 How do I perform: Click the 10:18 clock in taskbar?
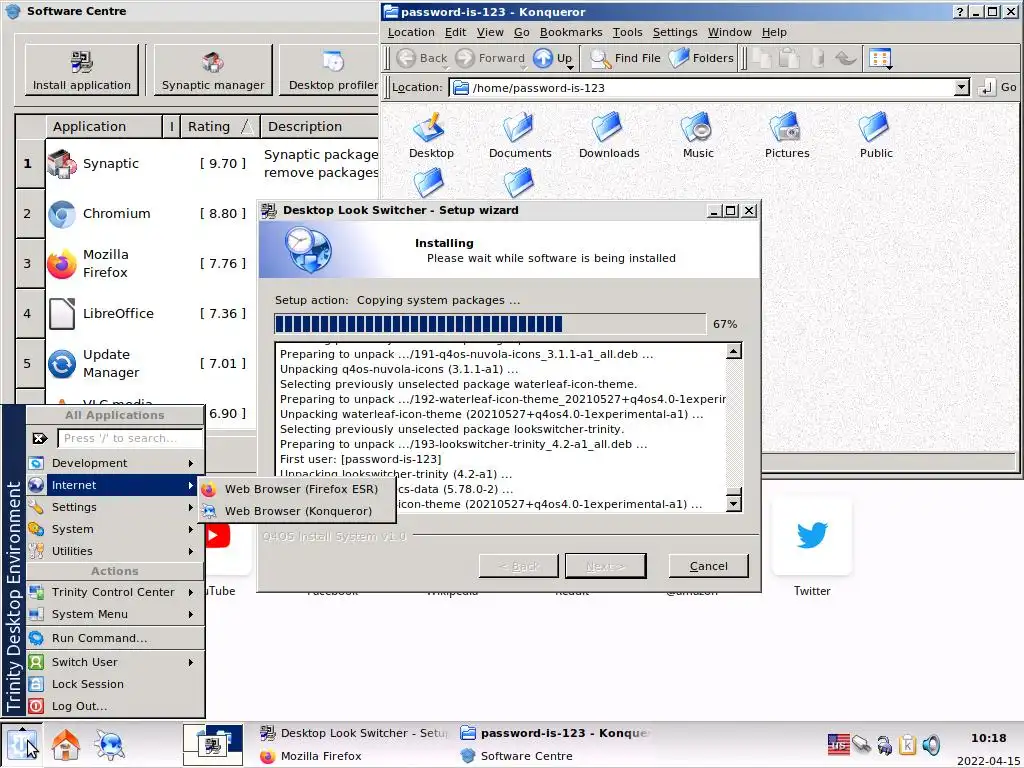pos(988,738)
